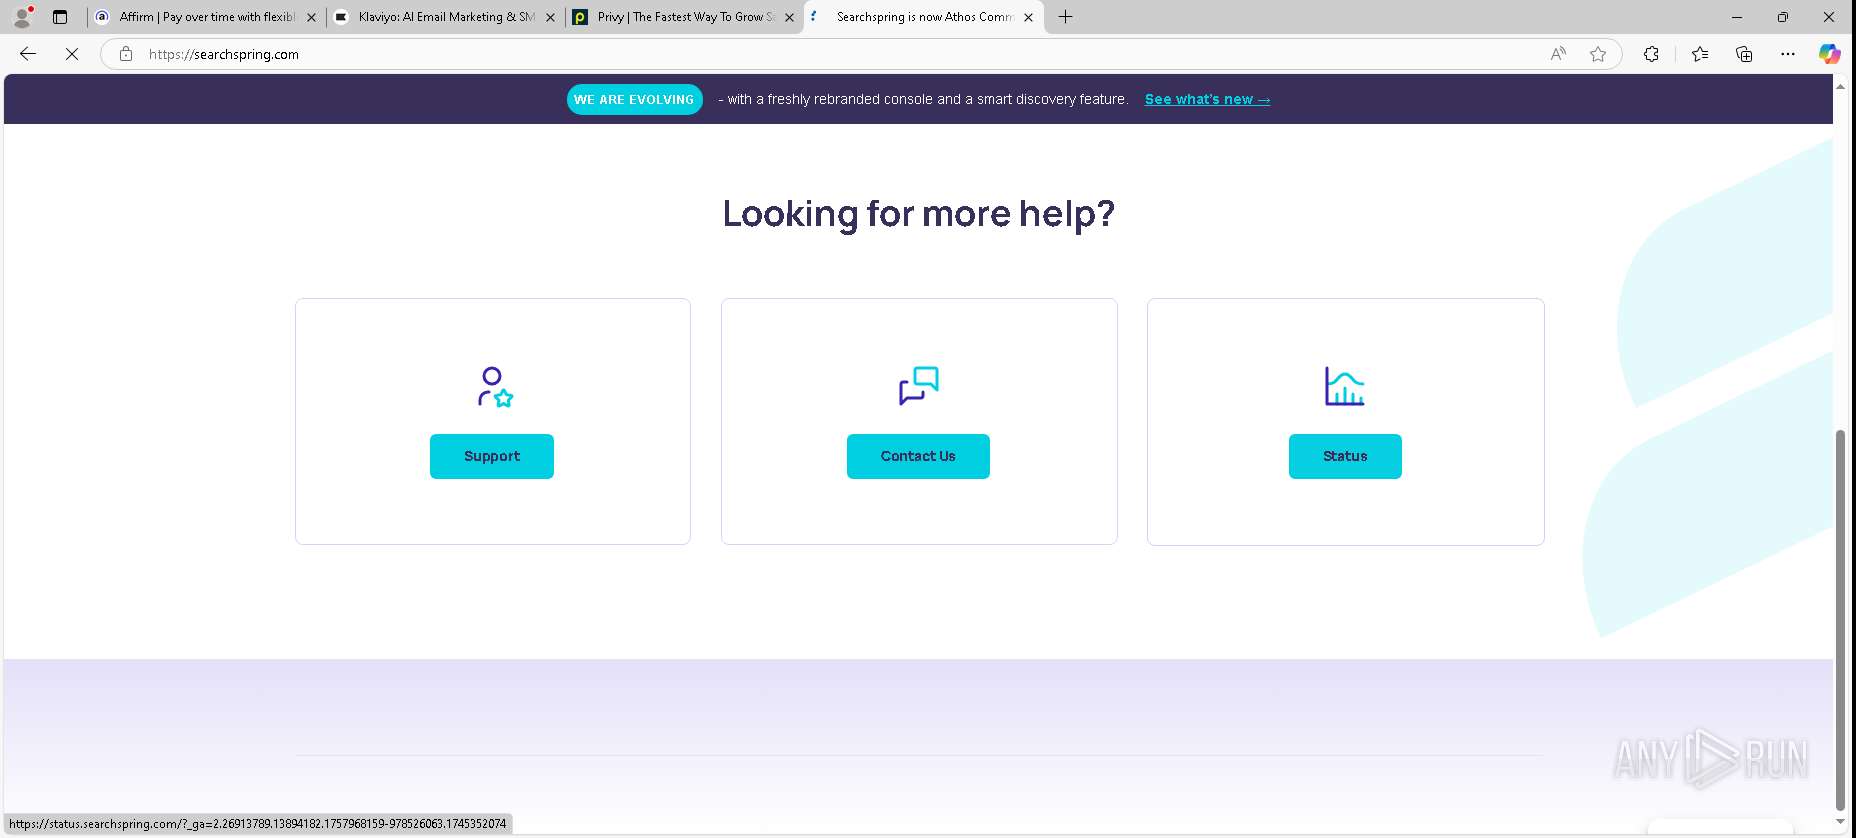The width and height of the screenshot is (1856, 838).
Task: Select the Searchspring is now Athos tab
Action: [923, 17]
